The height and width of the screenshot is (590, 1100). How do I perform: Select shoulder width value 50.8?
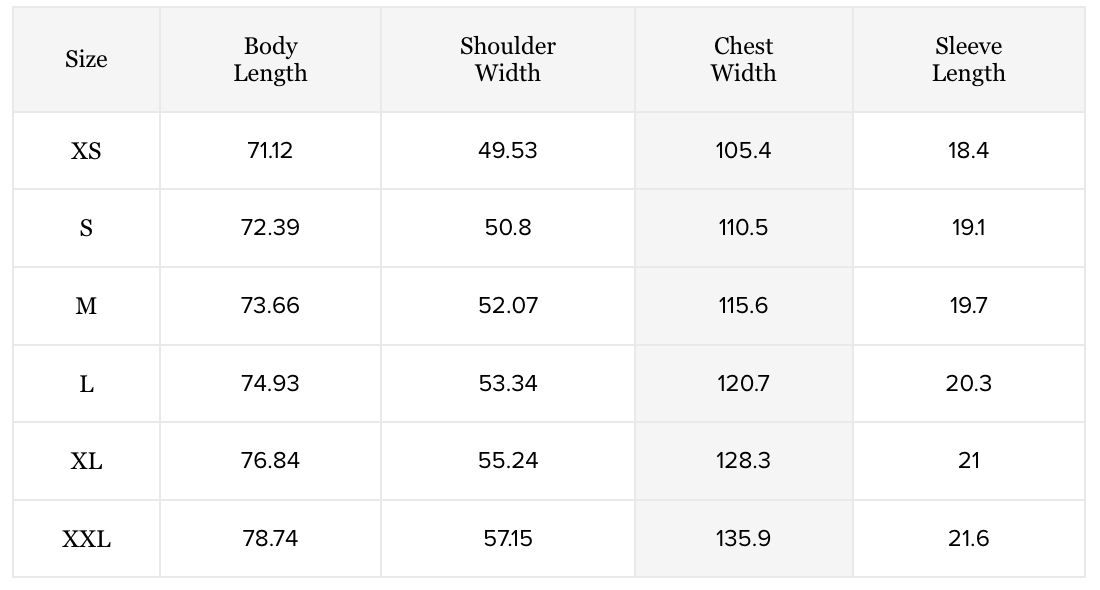508,228
